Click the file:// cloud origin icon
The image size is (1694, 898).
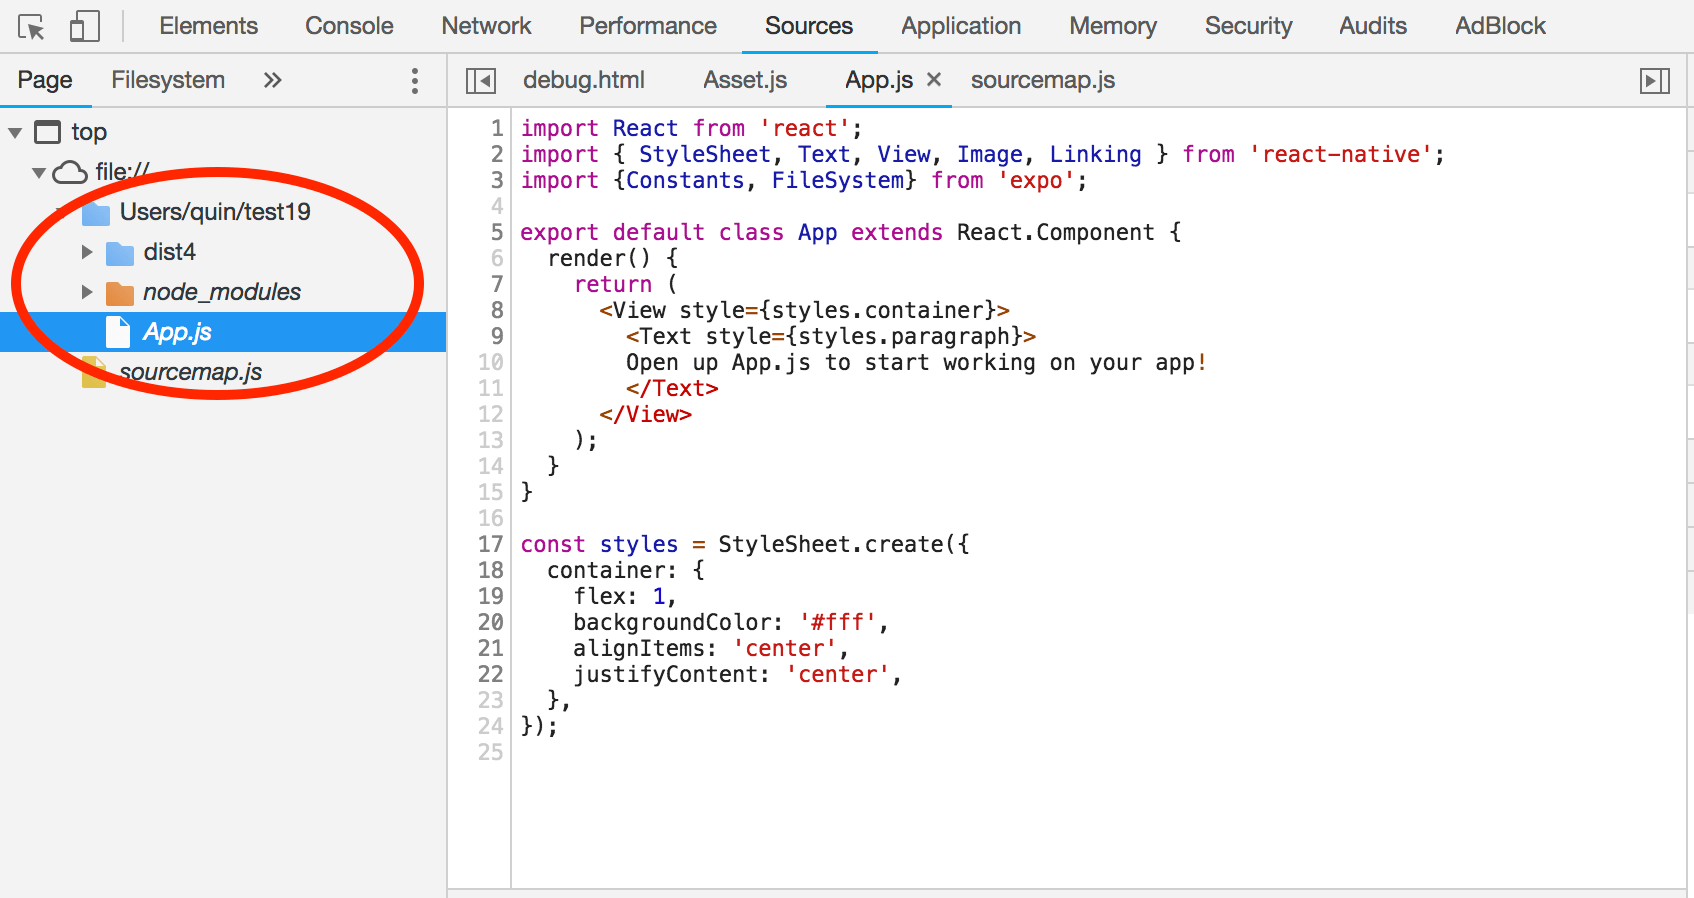69,173
